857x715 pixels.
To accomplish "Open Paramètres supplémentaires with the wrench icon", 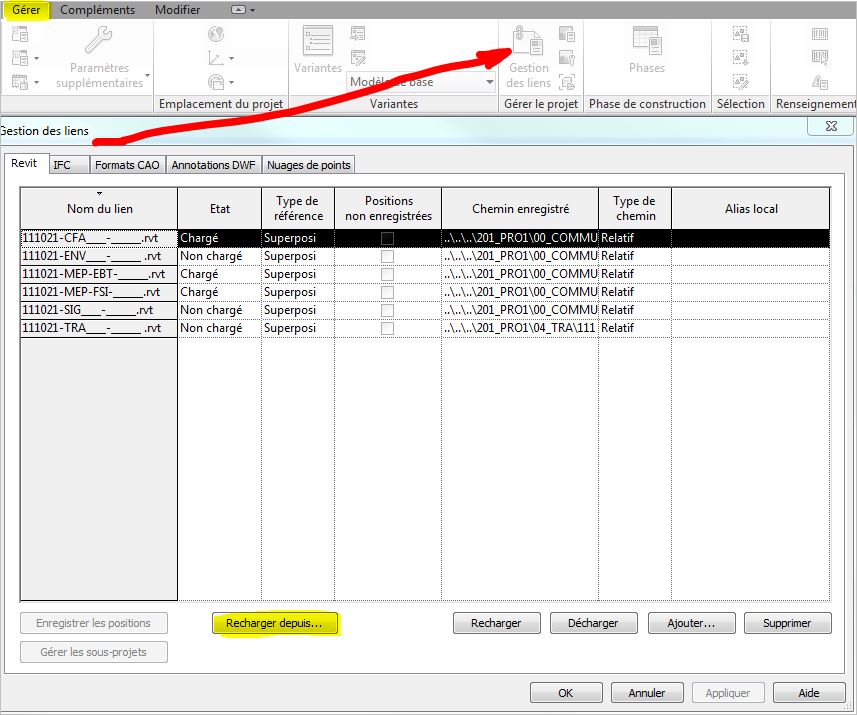I will pyautogui.click(x=100, y=42).
